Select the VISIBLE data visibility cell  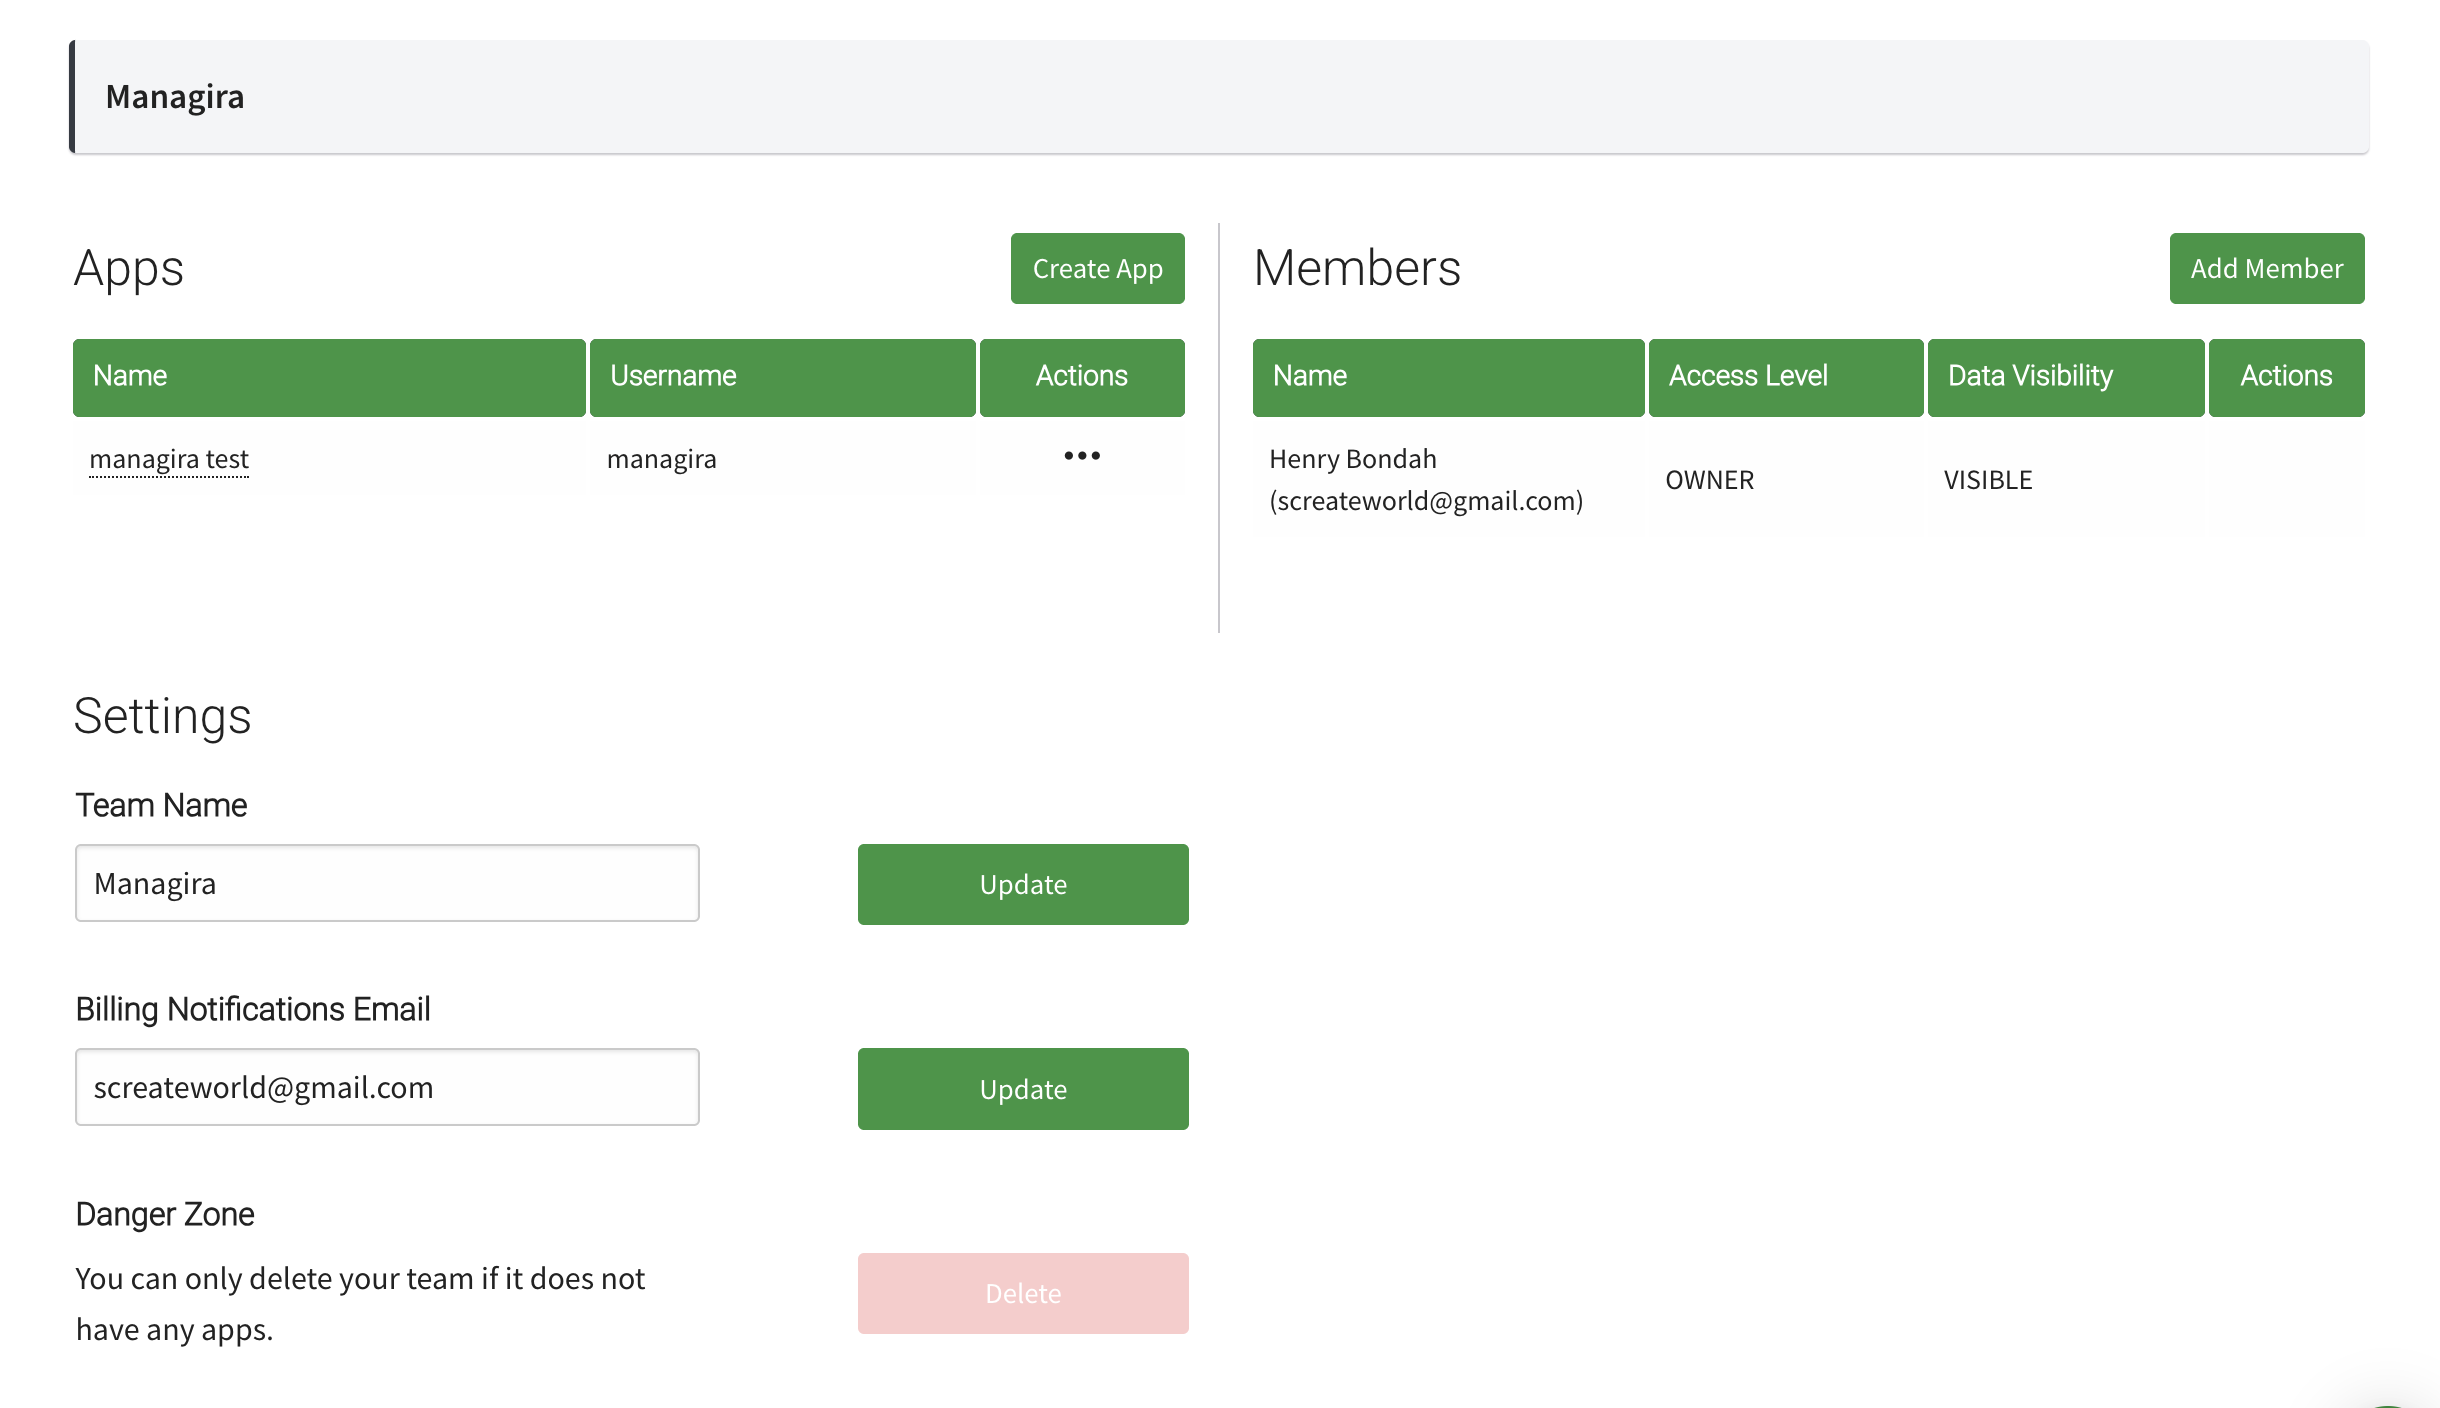pyautogui.click(x=2066, y=480)
